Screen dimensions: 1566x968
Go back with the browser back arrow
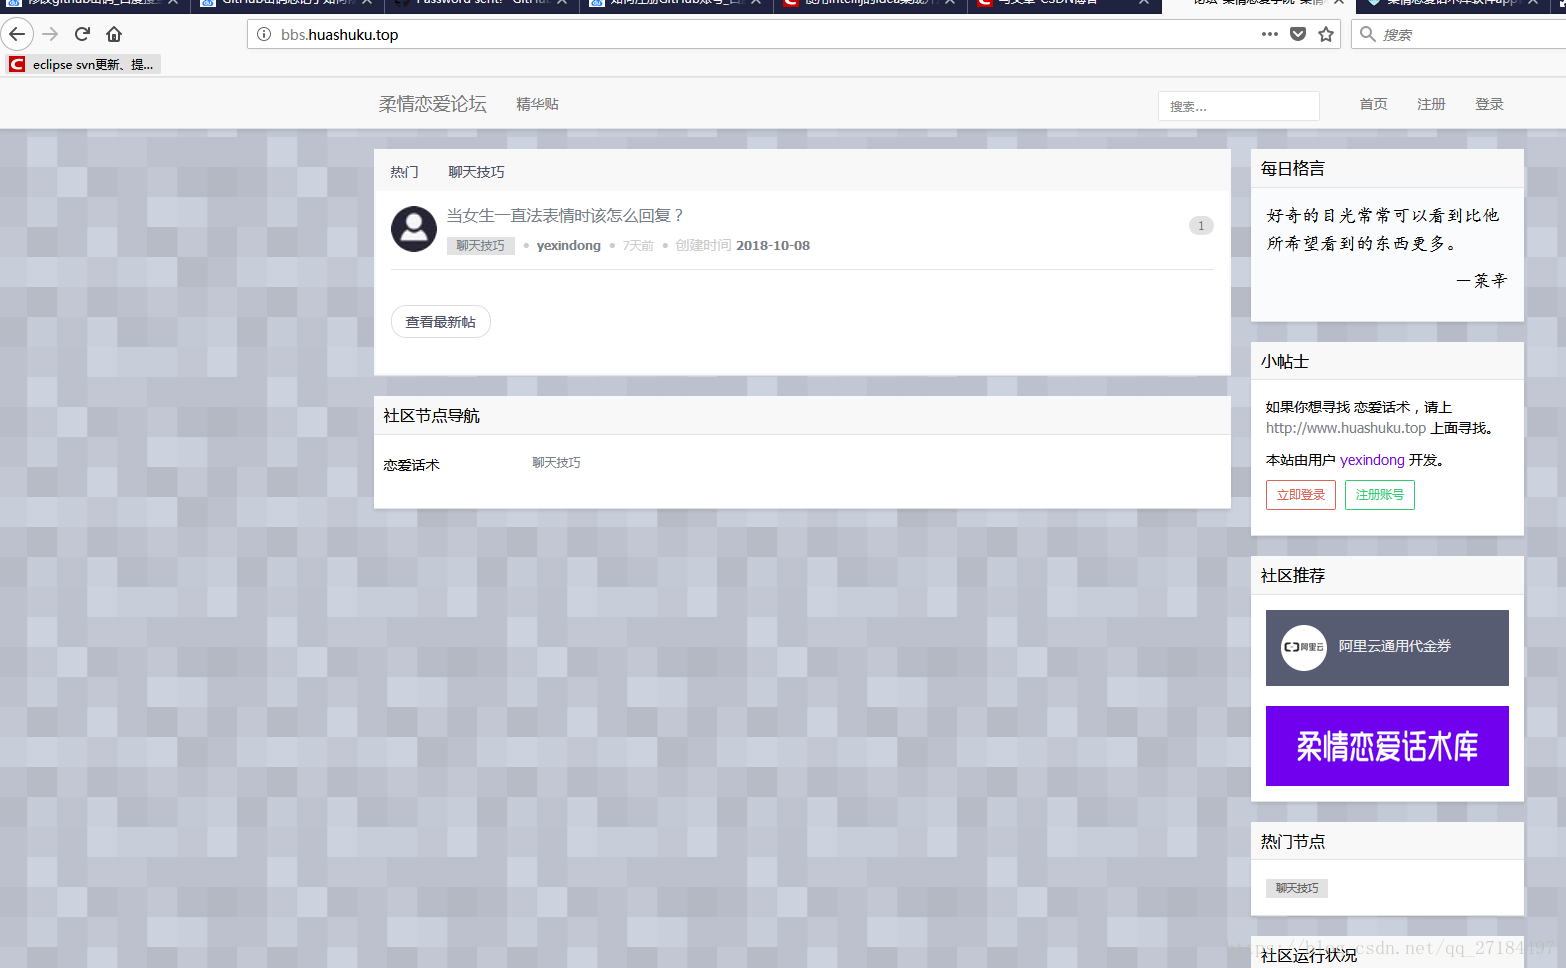point(17,34)
